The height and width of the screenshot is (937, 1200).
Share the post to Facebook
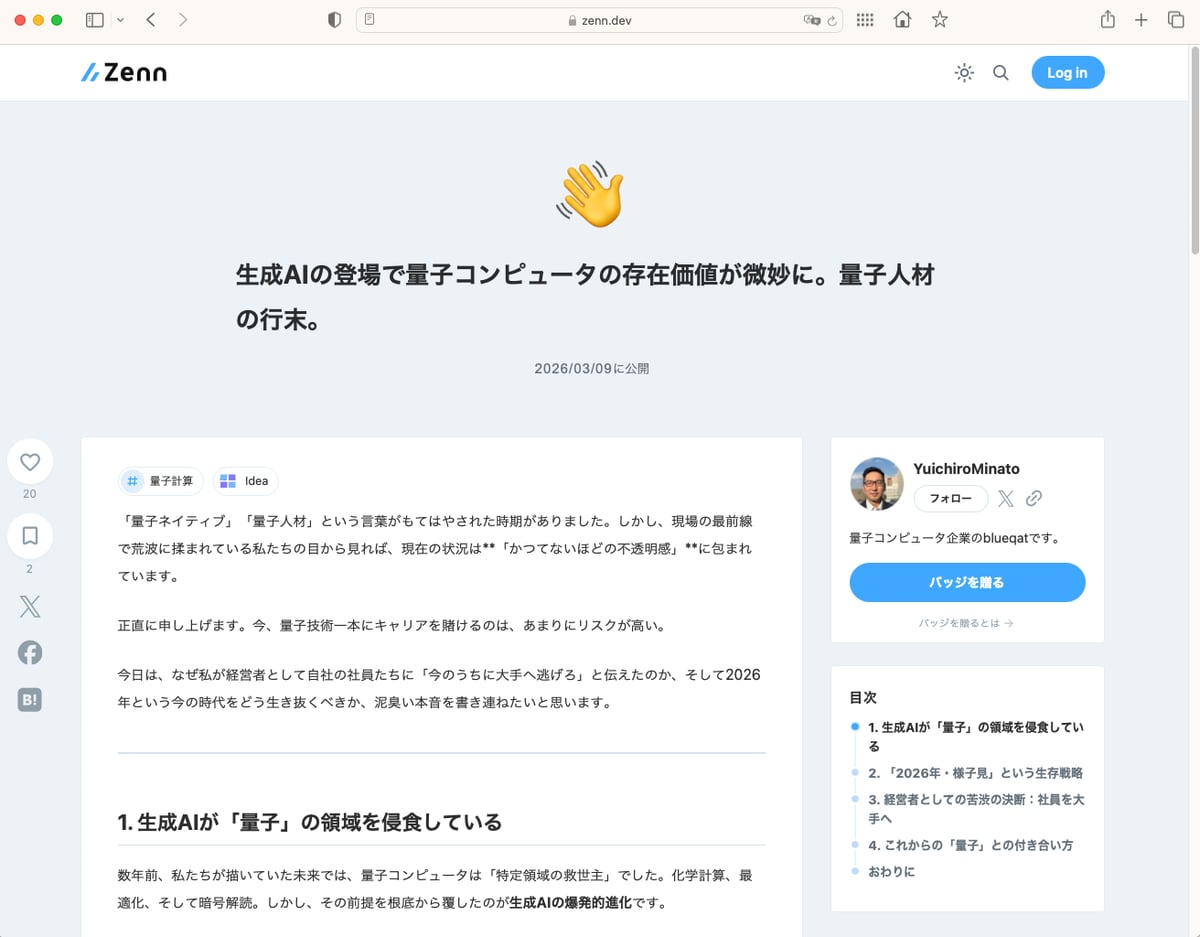tap(30, 652)
